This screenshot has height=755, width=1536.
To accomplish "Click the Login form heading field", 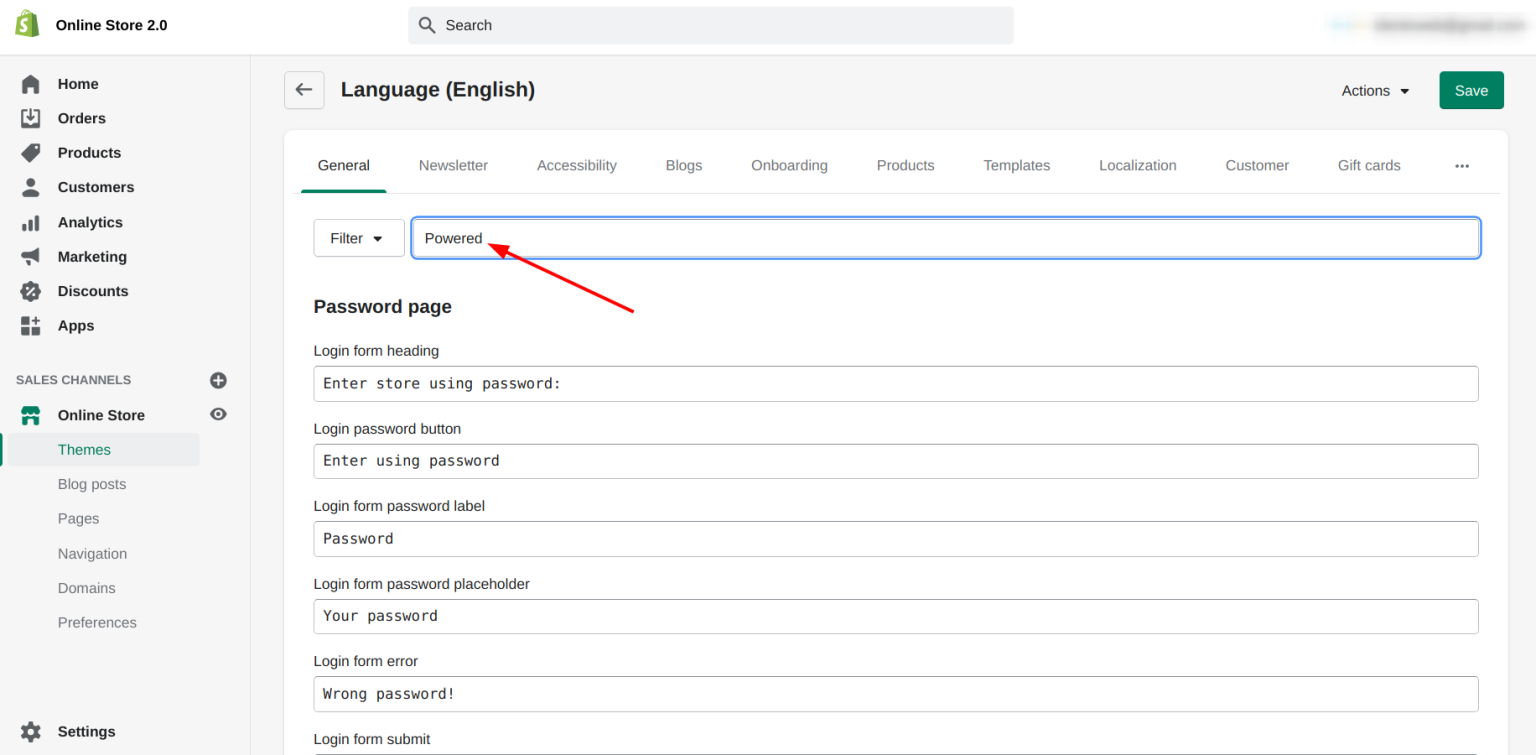I will pyautogui.click(x=895, y=384).
